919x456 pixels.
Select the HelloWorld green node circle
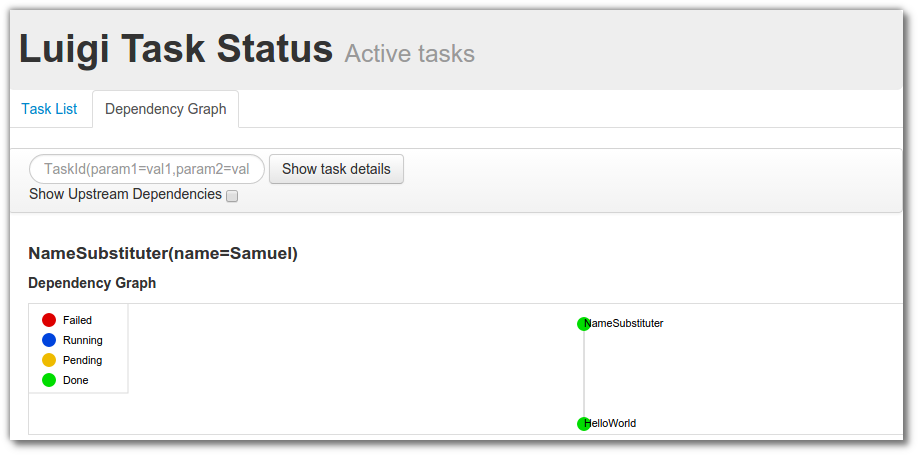click(583, 423)
